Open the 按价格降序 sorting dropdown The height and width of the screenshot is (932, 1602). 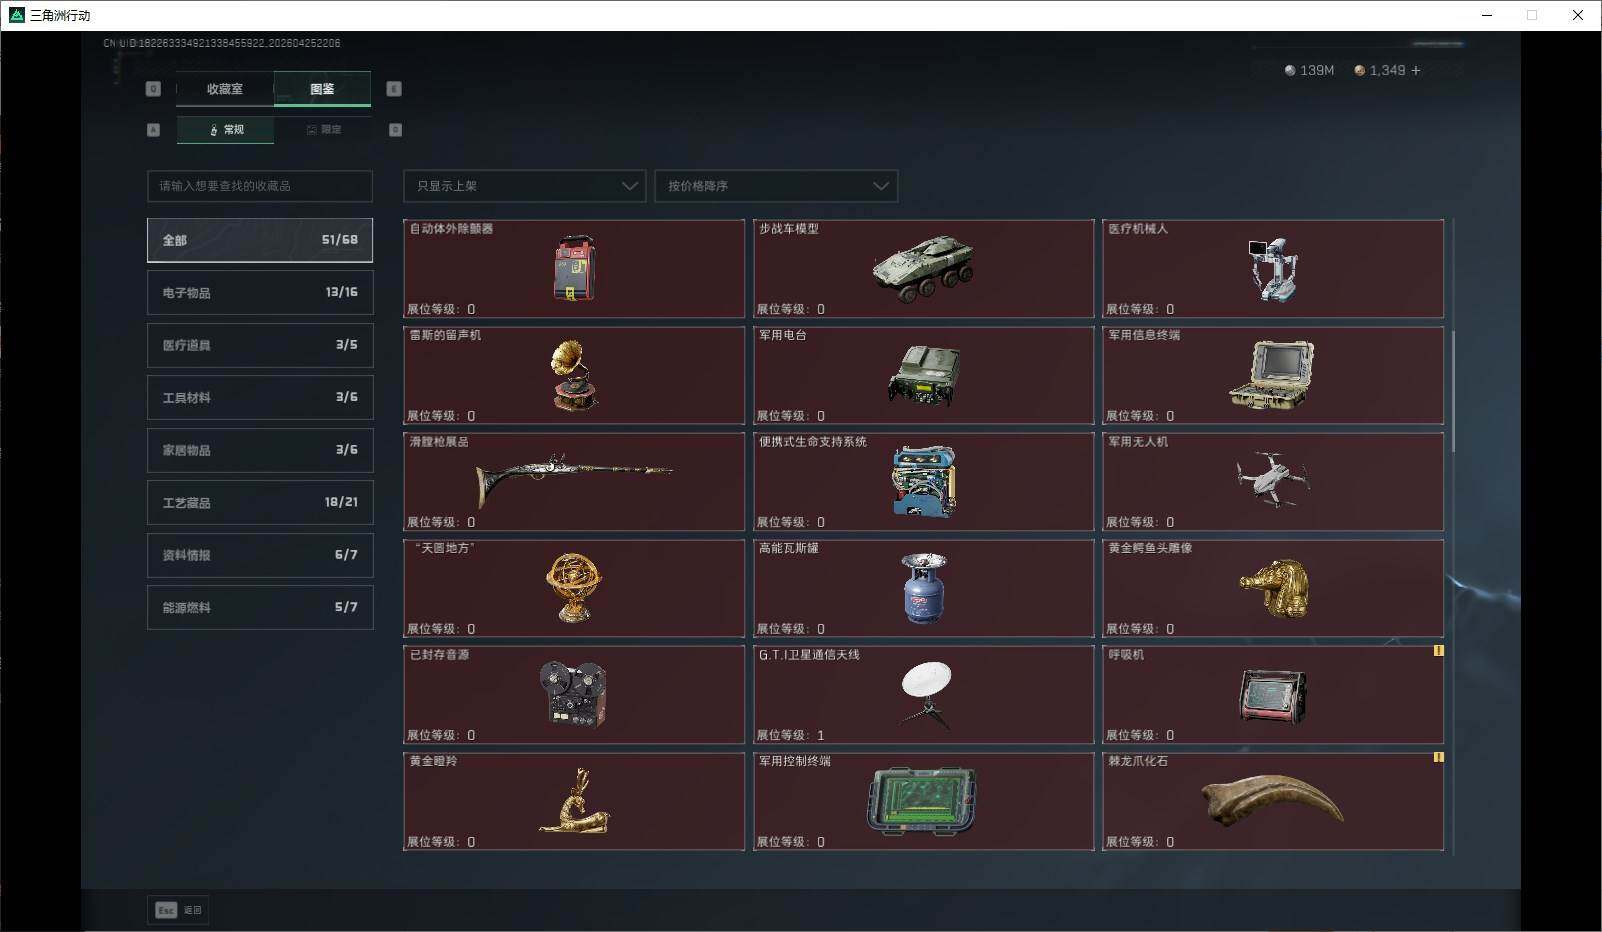776,186
